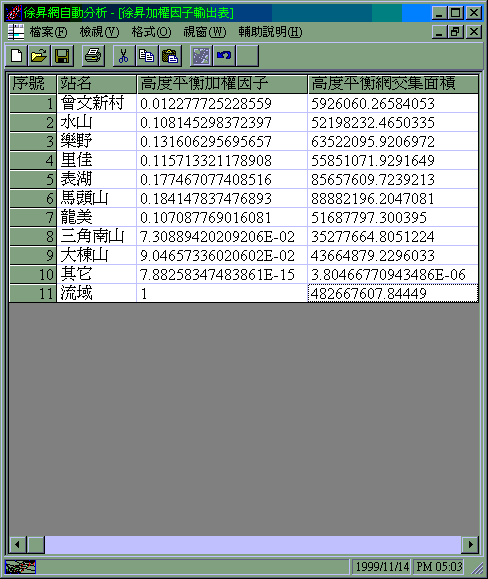Paste using the clipboard icon

point(170,56)
